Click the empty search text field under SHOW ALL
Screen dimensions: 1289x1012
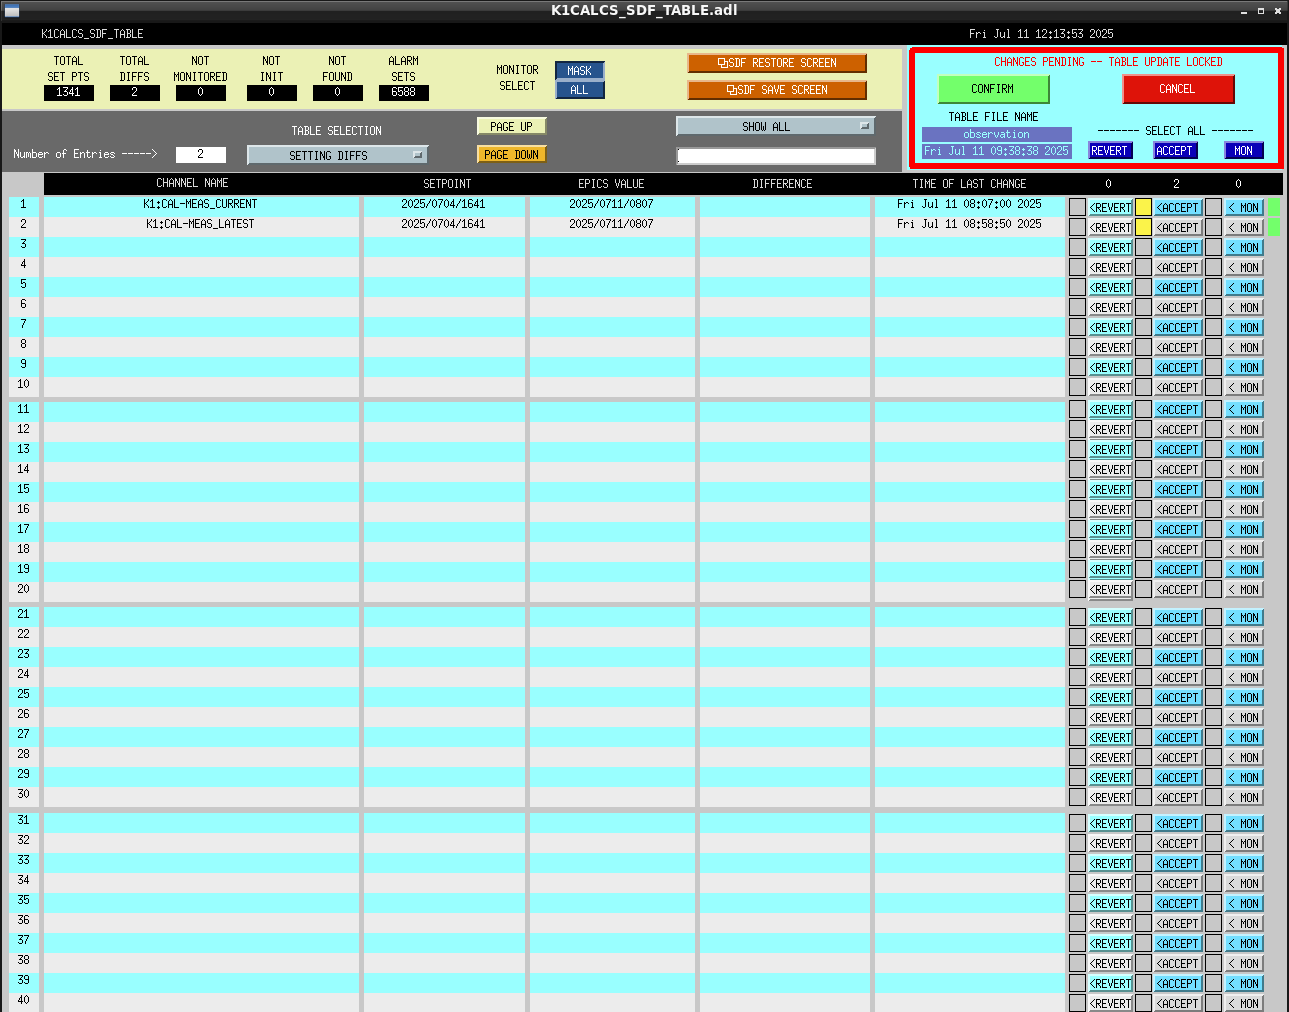776,156
